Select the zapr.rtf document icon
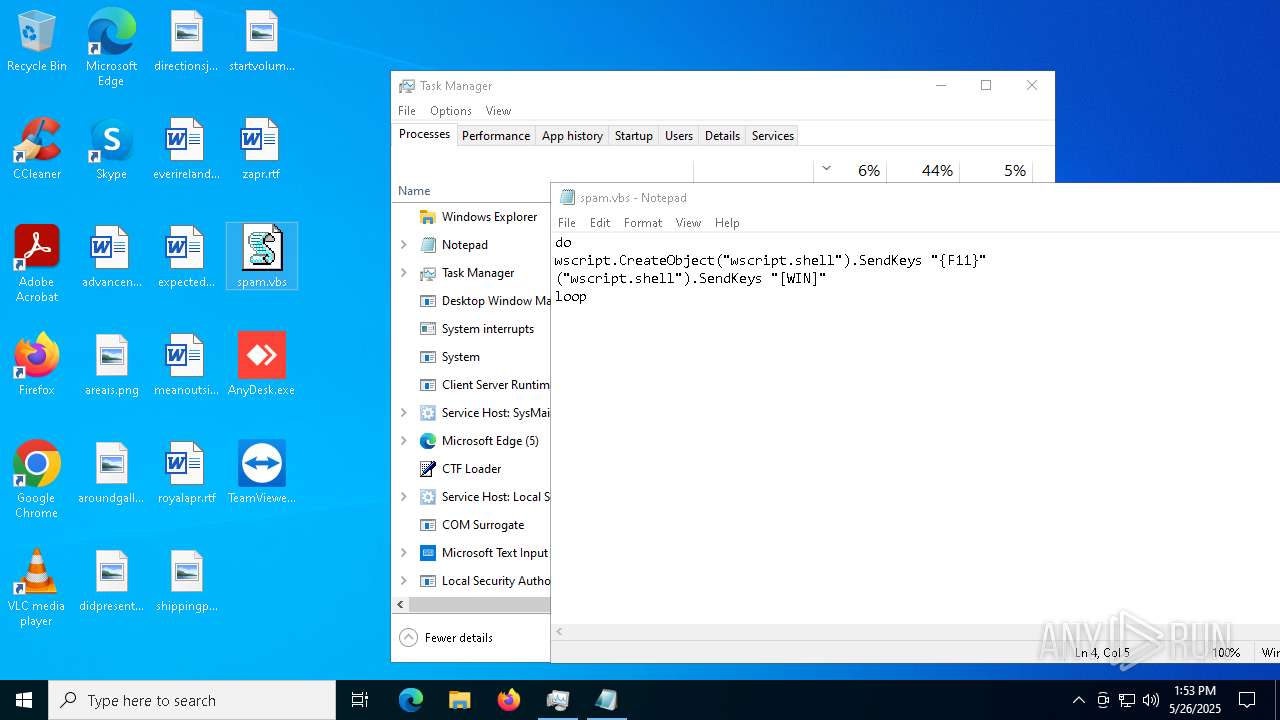 [261, 150]
